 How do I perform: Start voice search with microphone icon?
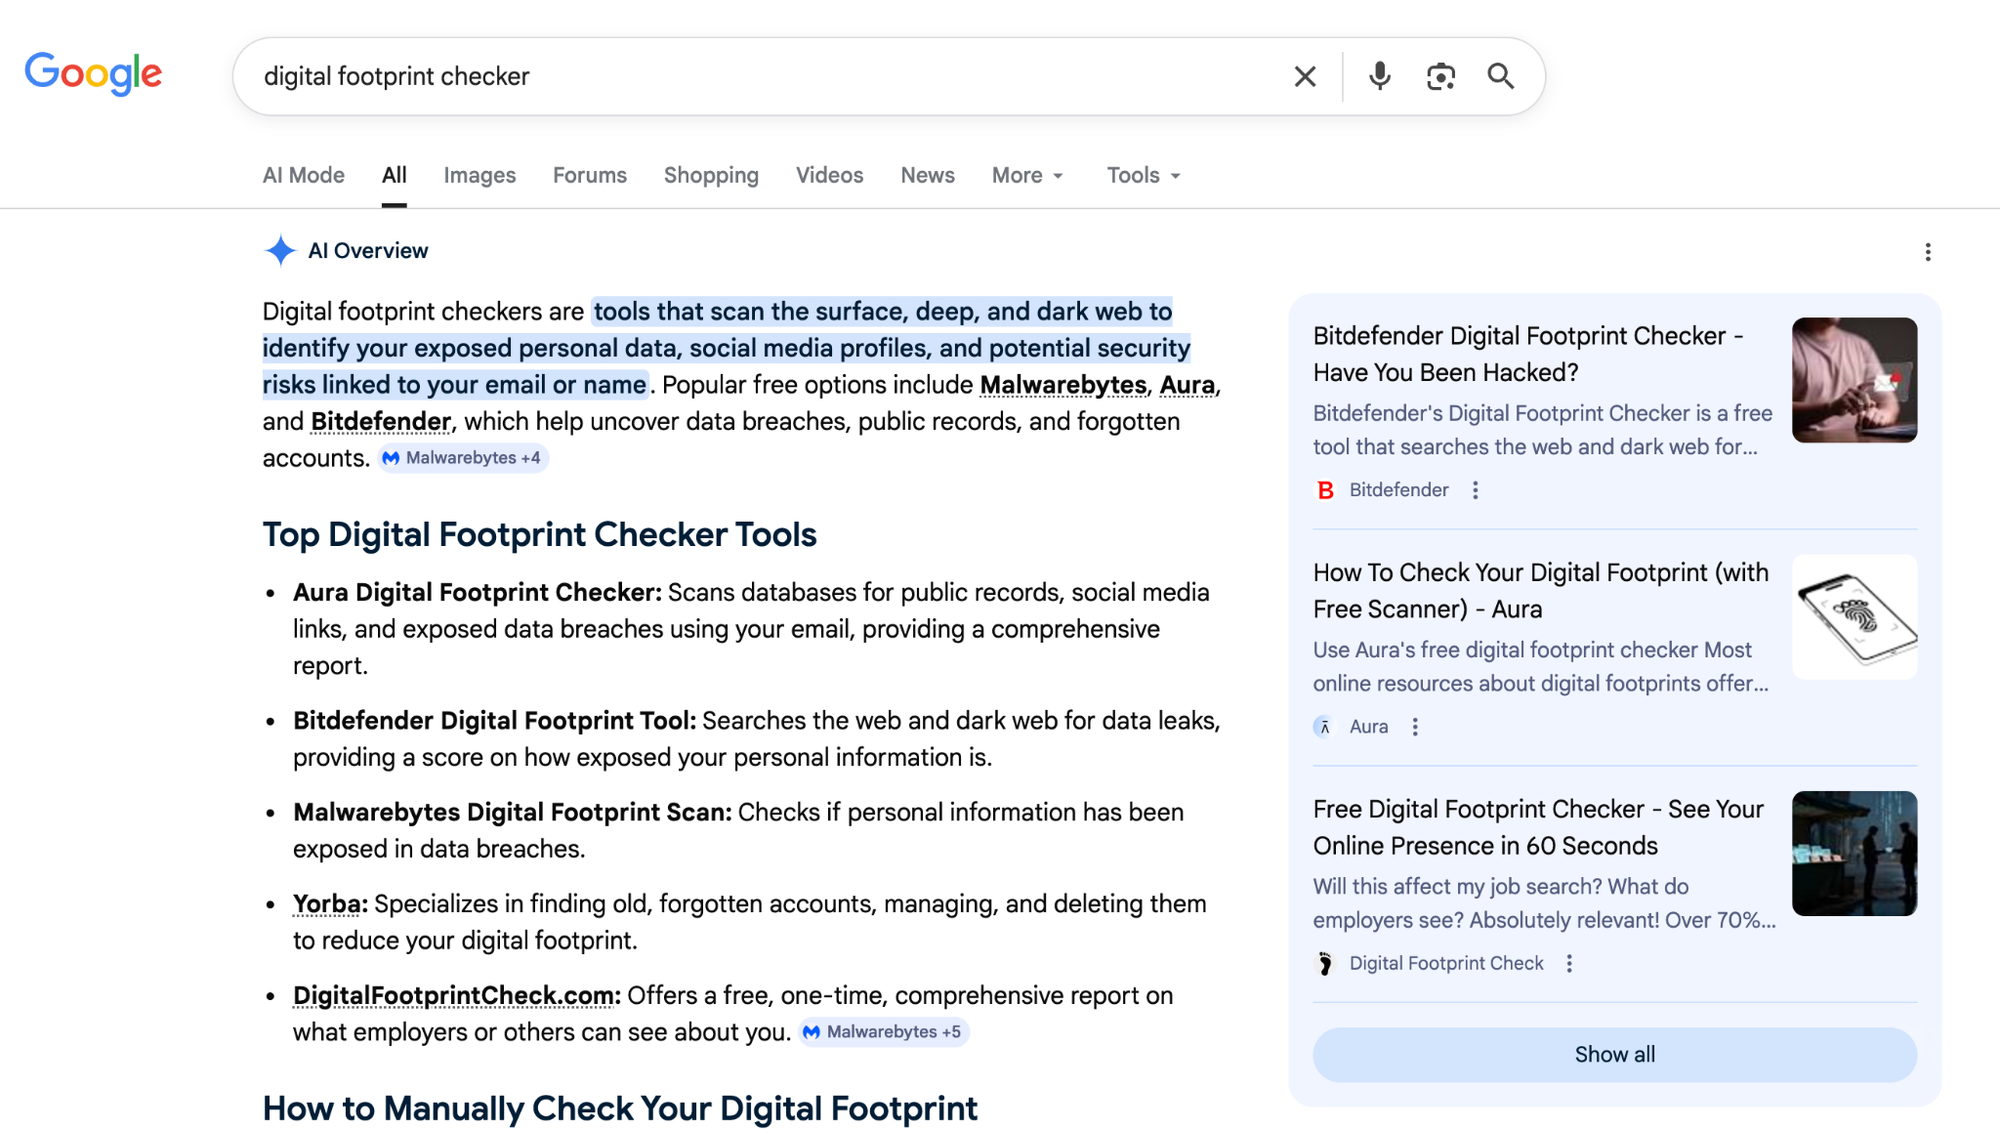pos(1379,76)
